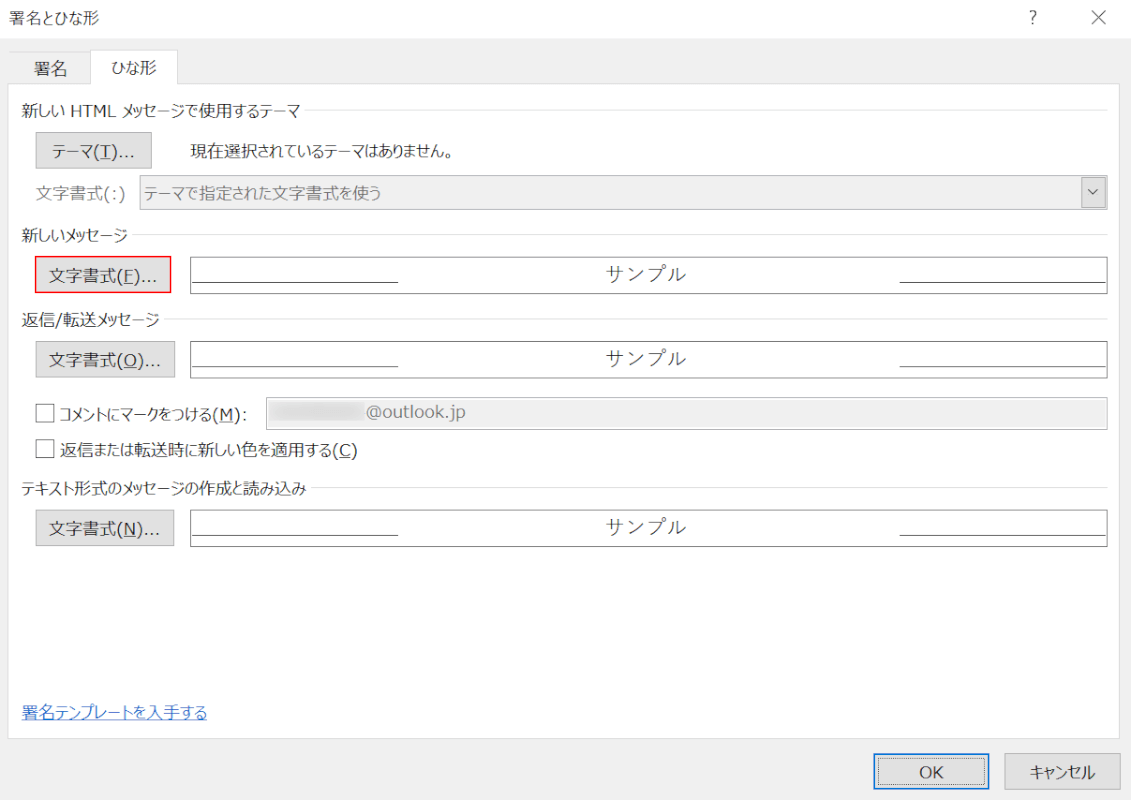Open the 署名テンプレートを入手する link
The width and height of the screenshot is (1131, 800).
114,712
